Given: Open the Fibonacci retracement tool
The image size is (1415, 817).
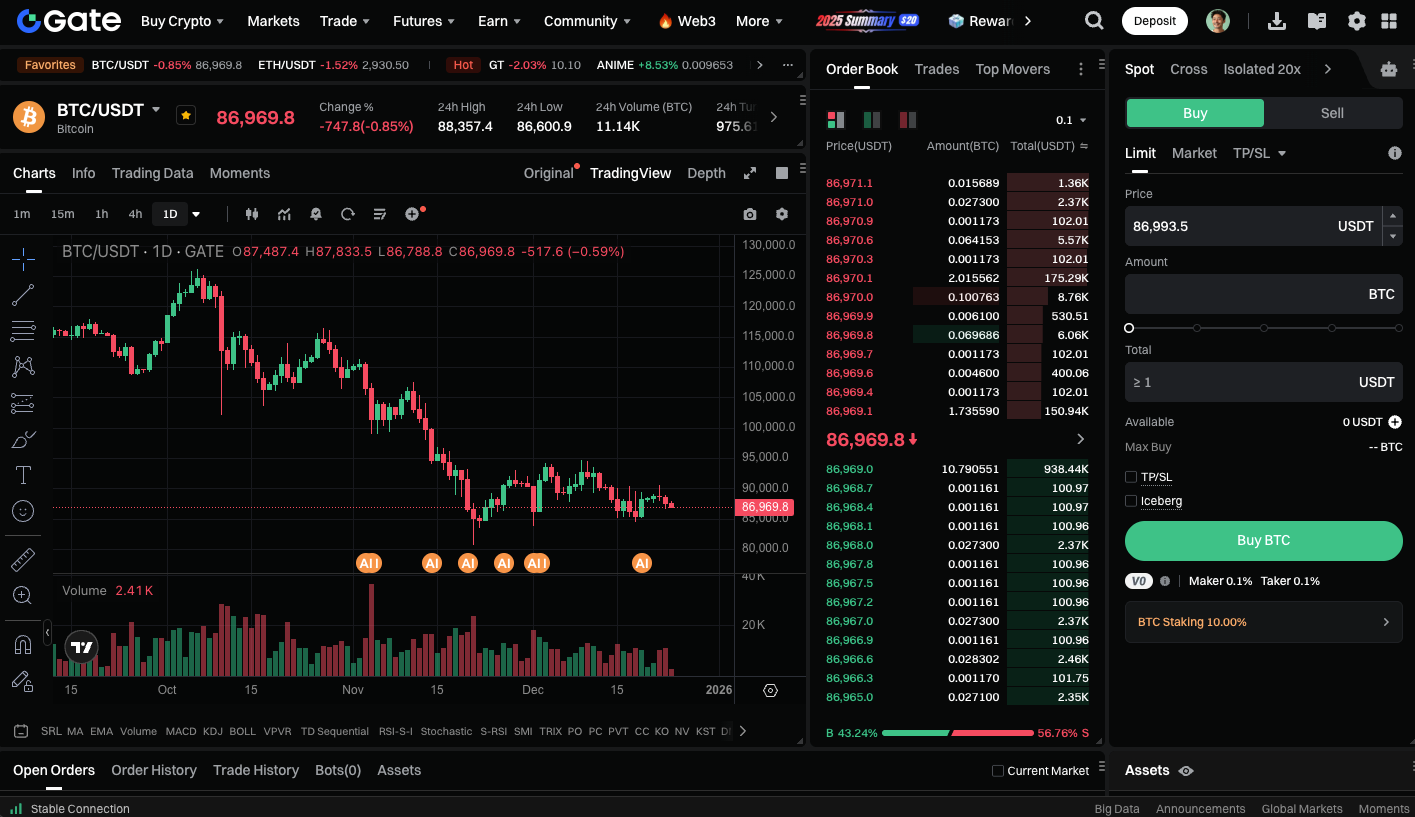Looking at the screenshot, I should point(23,331).
